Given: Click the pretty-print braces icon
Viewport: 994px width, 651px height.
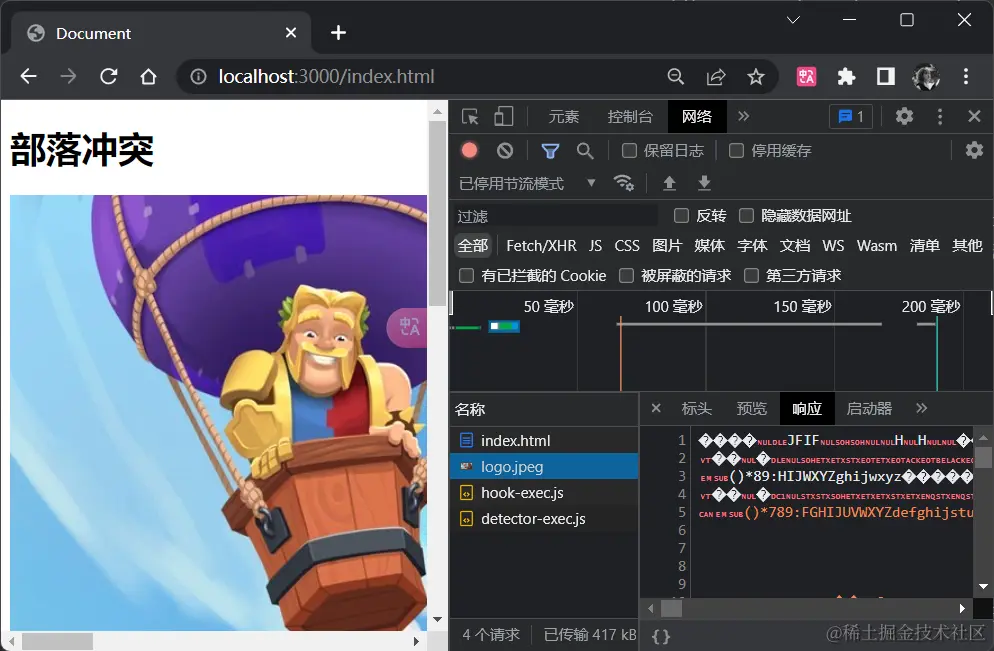Looking at the screenshot, I should (x=661, y=636).
